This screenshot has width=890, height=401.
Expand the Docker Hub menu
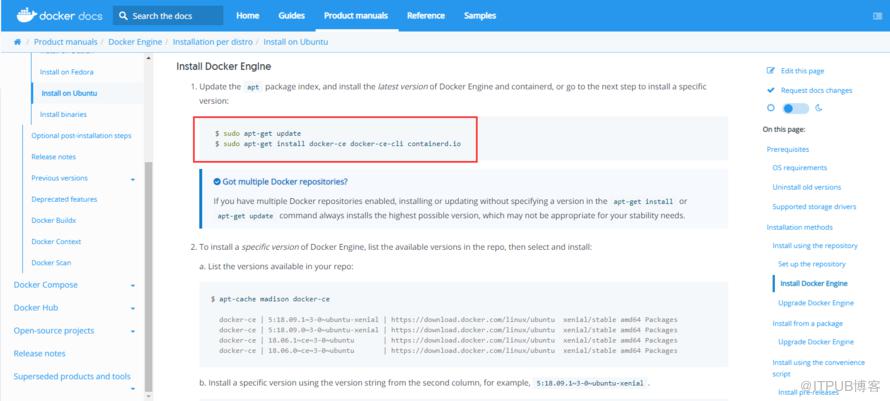133,308
